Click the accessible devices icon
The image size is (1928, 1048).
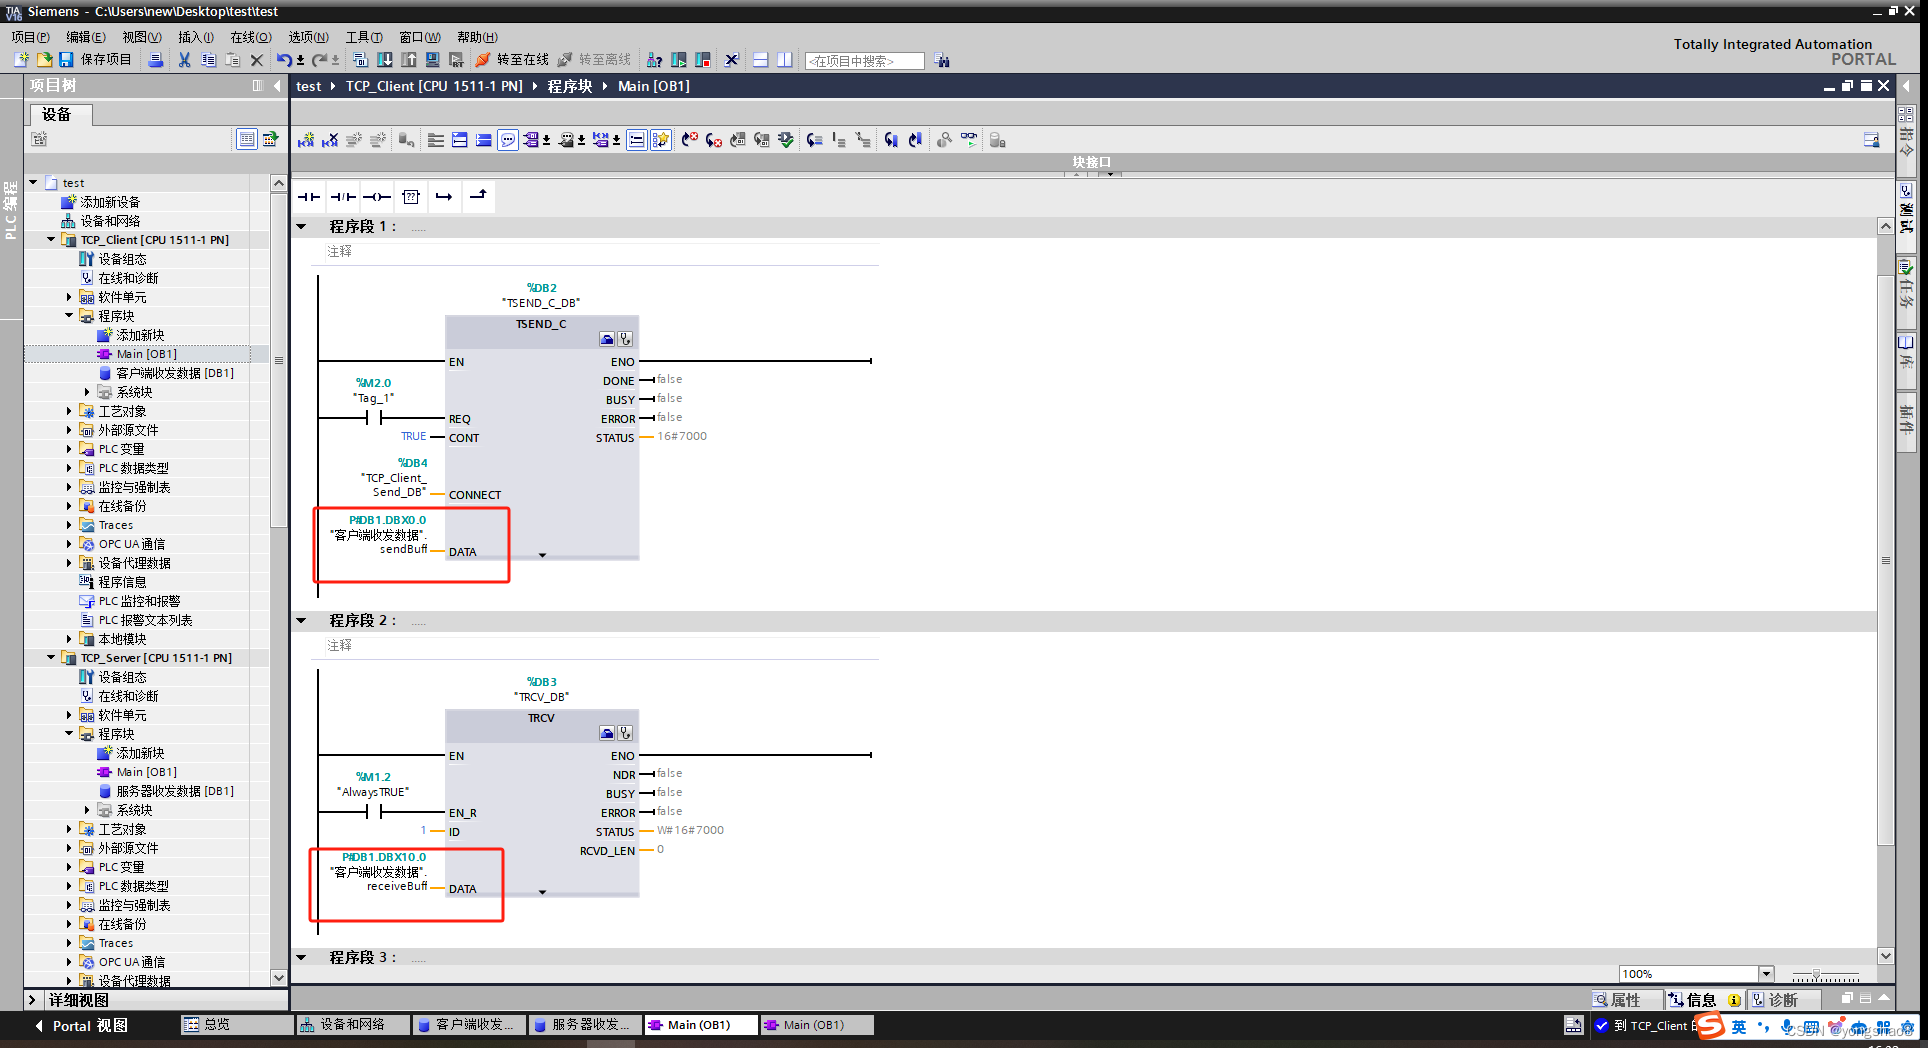[x=655, y=60]
